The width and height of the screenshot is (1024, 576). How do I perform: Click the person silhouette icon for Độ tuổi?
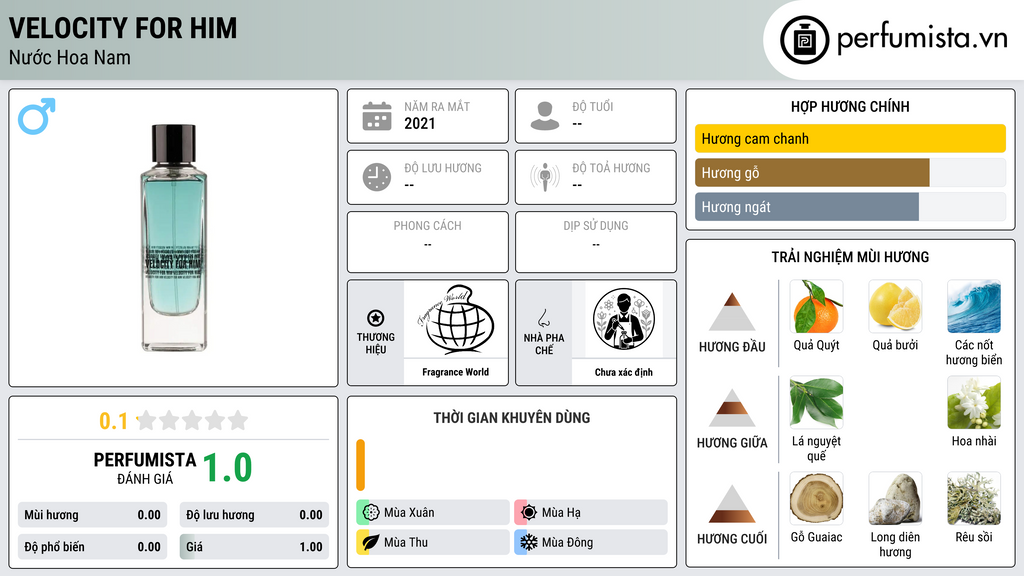pyautogui.click(x=545, y=116)
